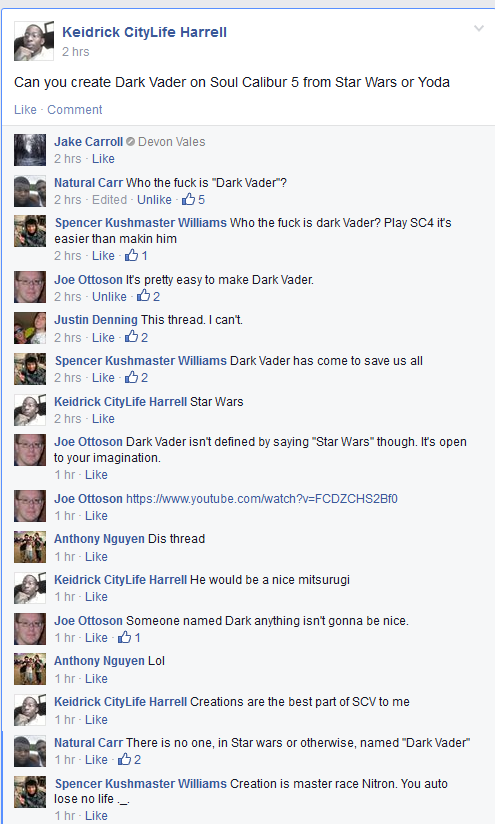Click the tagged-location icon beside Jake Carroll
The height and width of the screenshot is (824, 495).
[130, 141]
